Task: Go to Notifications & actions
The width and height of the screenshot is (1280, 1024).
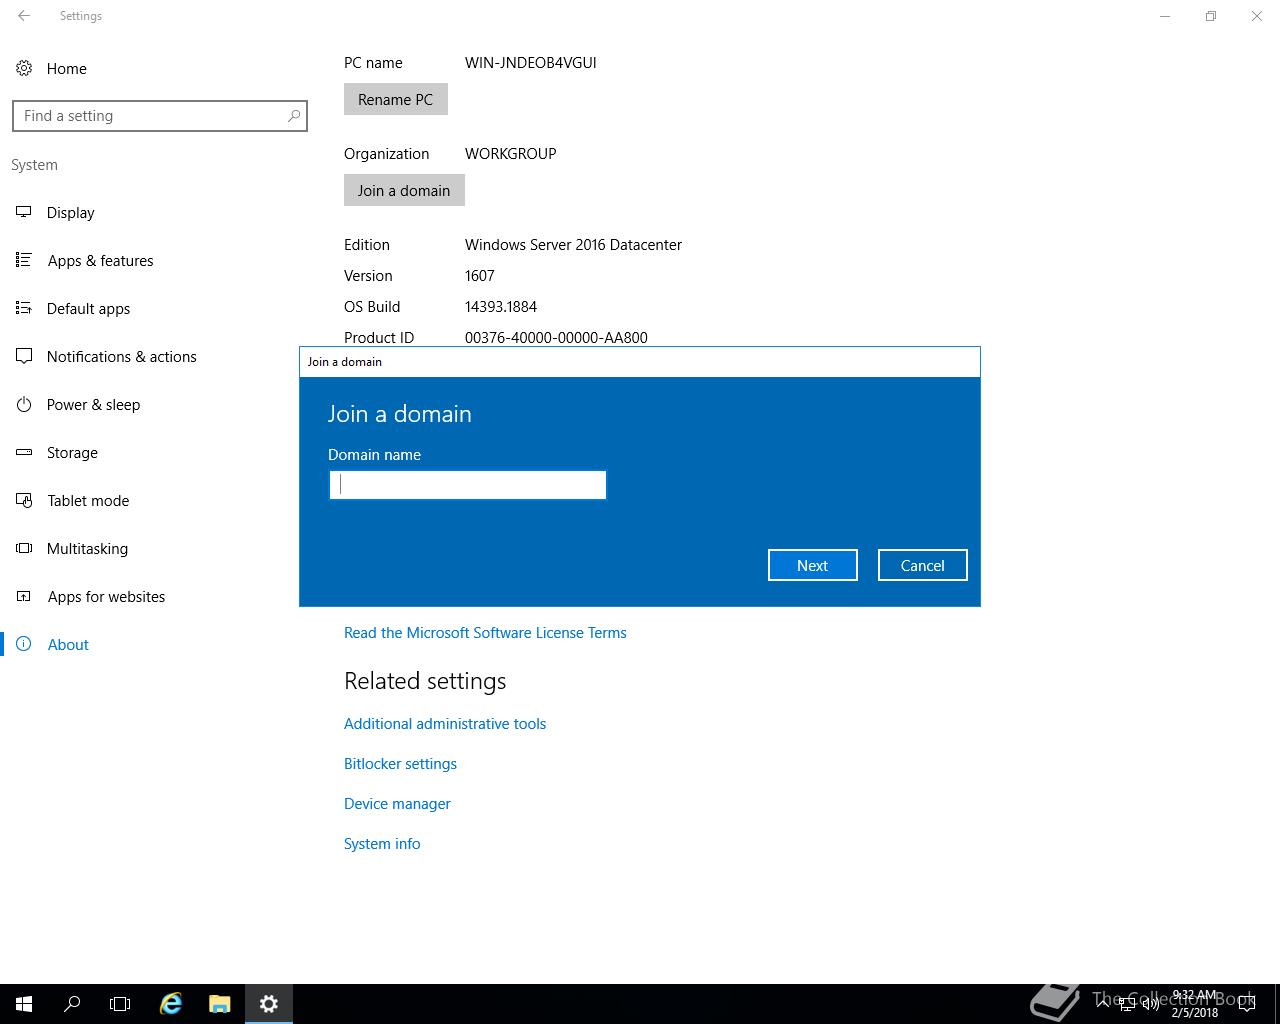Action: (121, 356)
